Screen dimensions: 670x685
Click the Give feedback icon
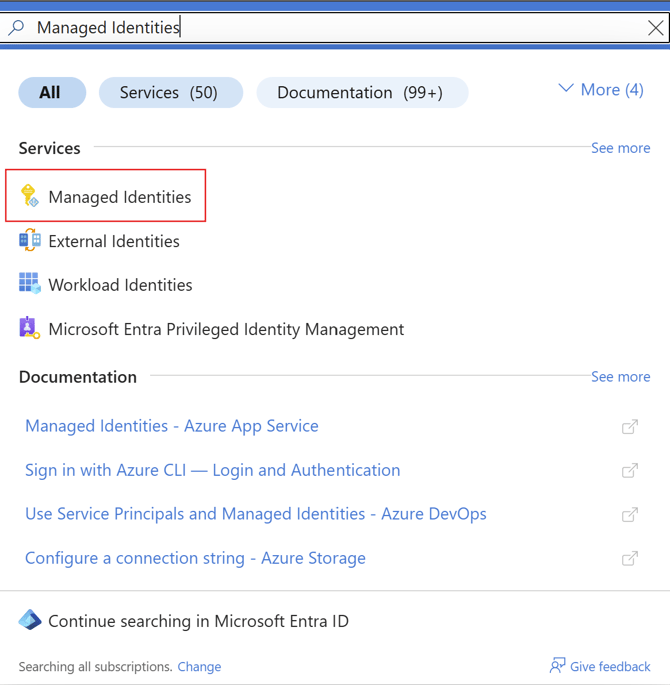coord(558,666)
